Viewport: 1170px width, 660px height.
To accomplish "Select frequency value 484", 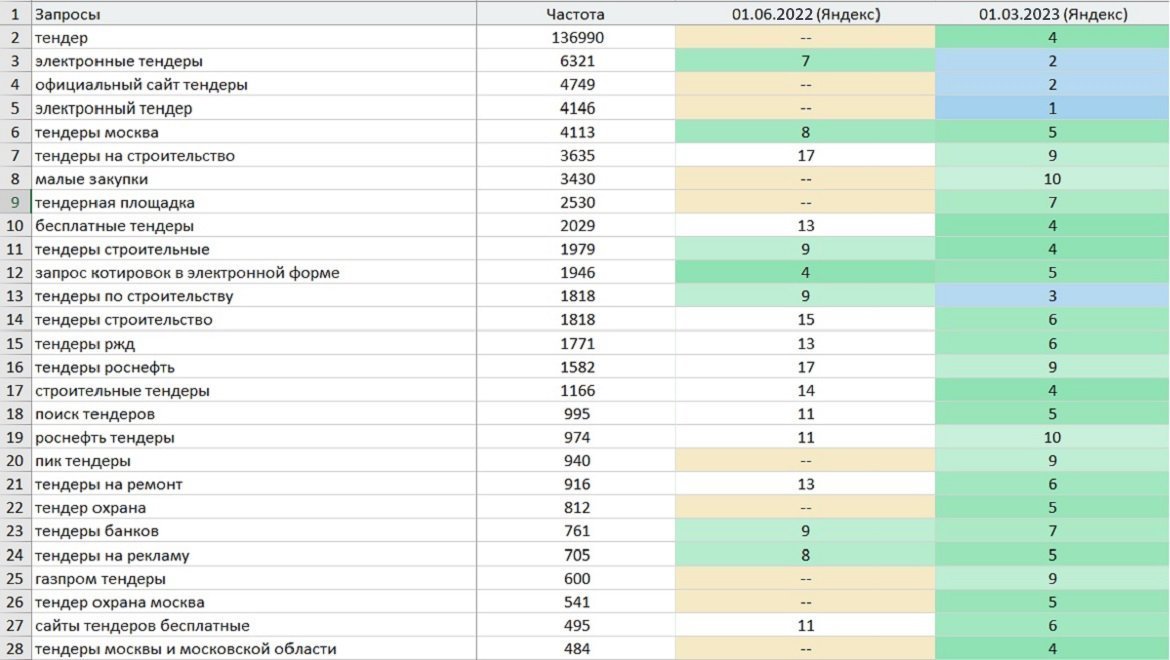I will pos(577,649).
